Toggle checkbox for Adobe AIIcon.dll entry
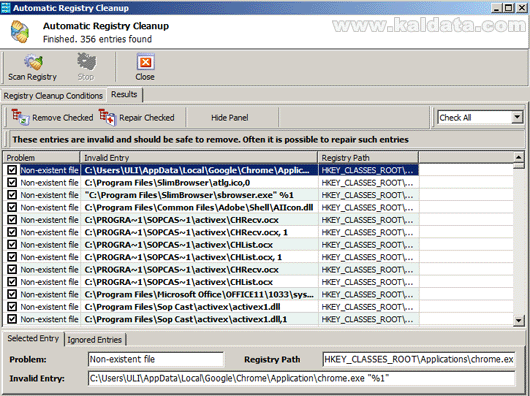Screen dimensions: 530x396 coord(12,207)
